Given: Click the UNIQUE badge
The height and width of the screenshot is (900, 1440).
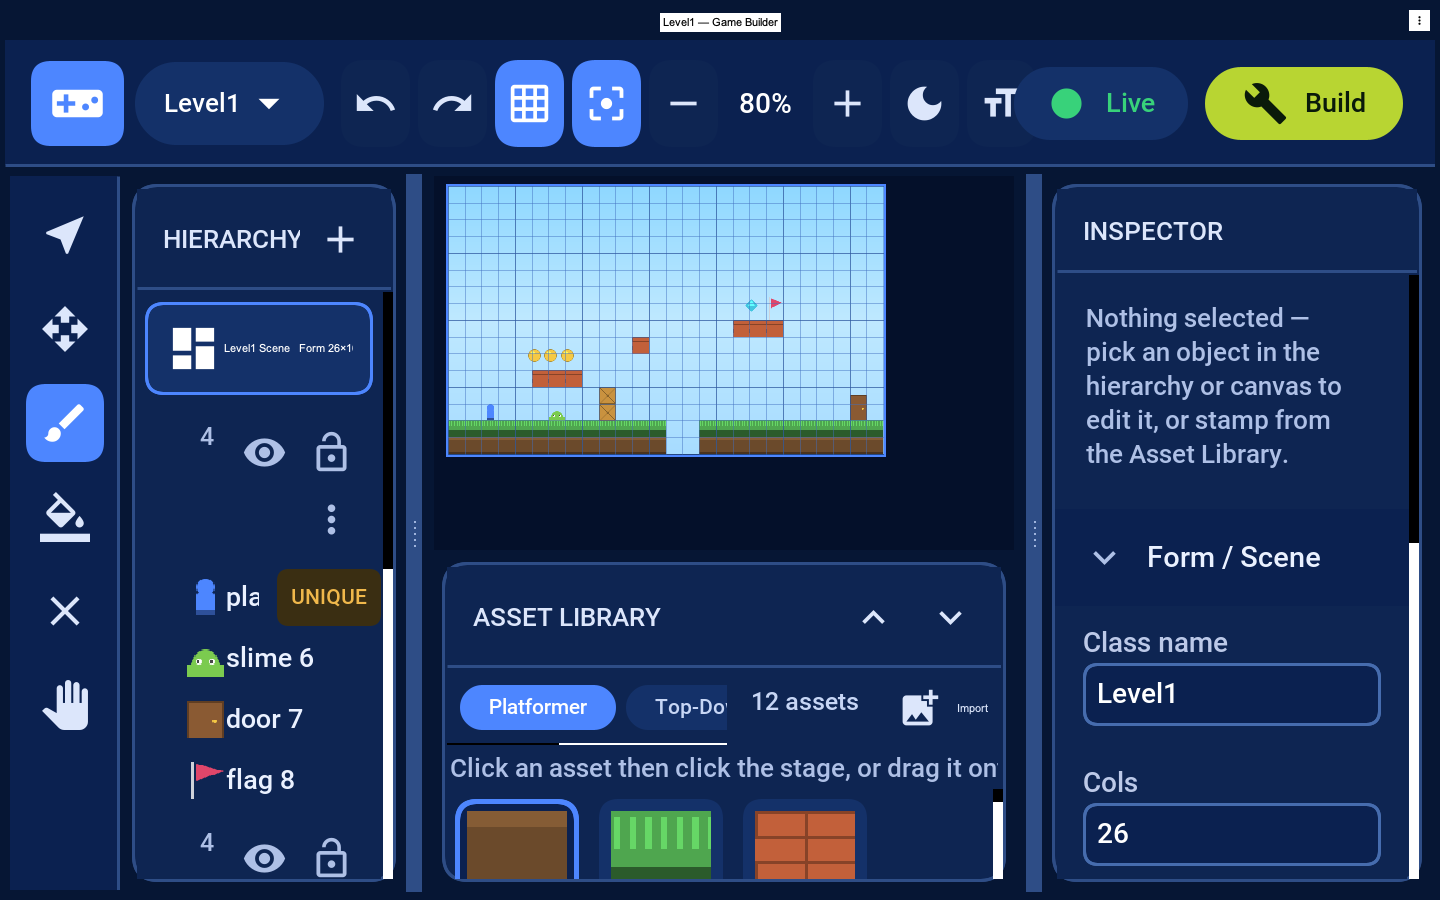Looking at the screenshot, I should pos(328,597).
